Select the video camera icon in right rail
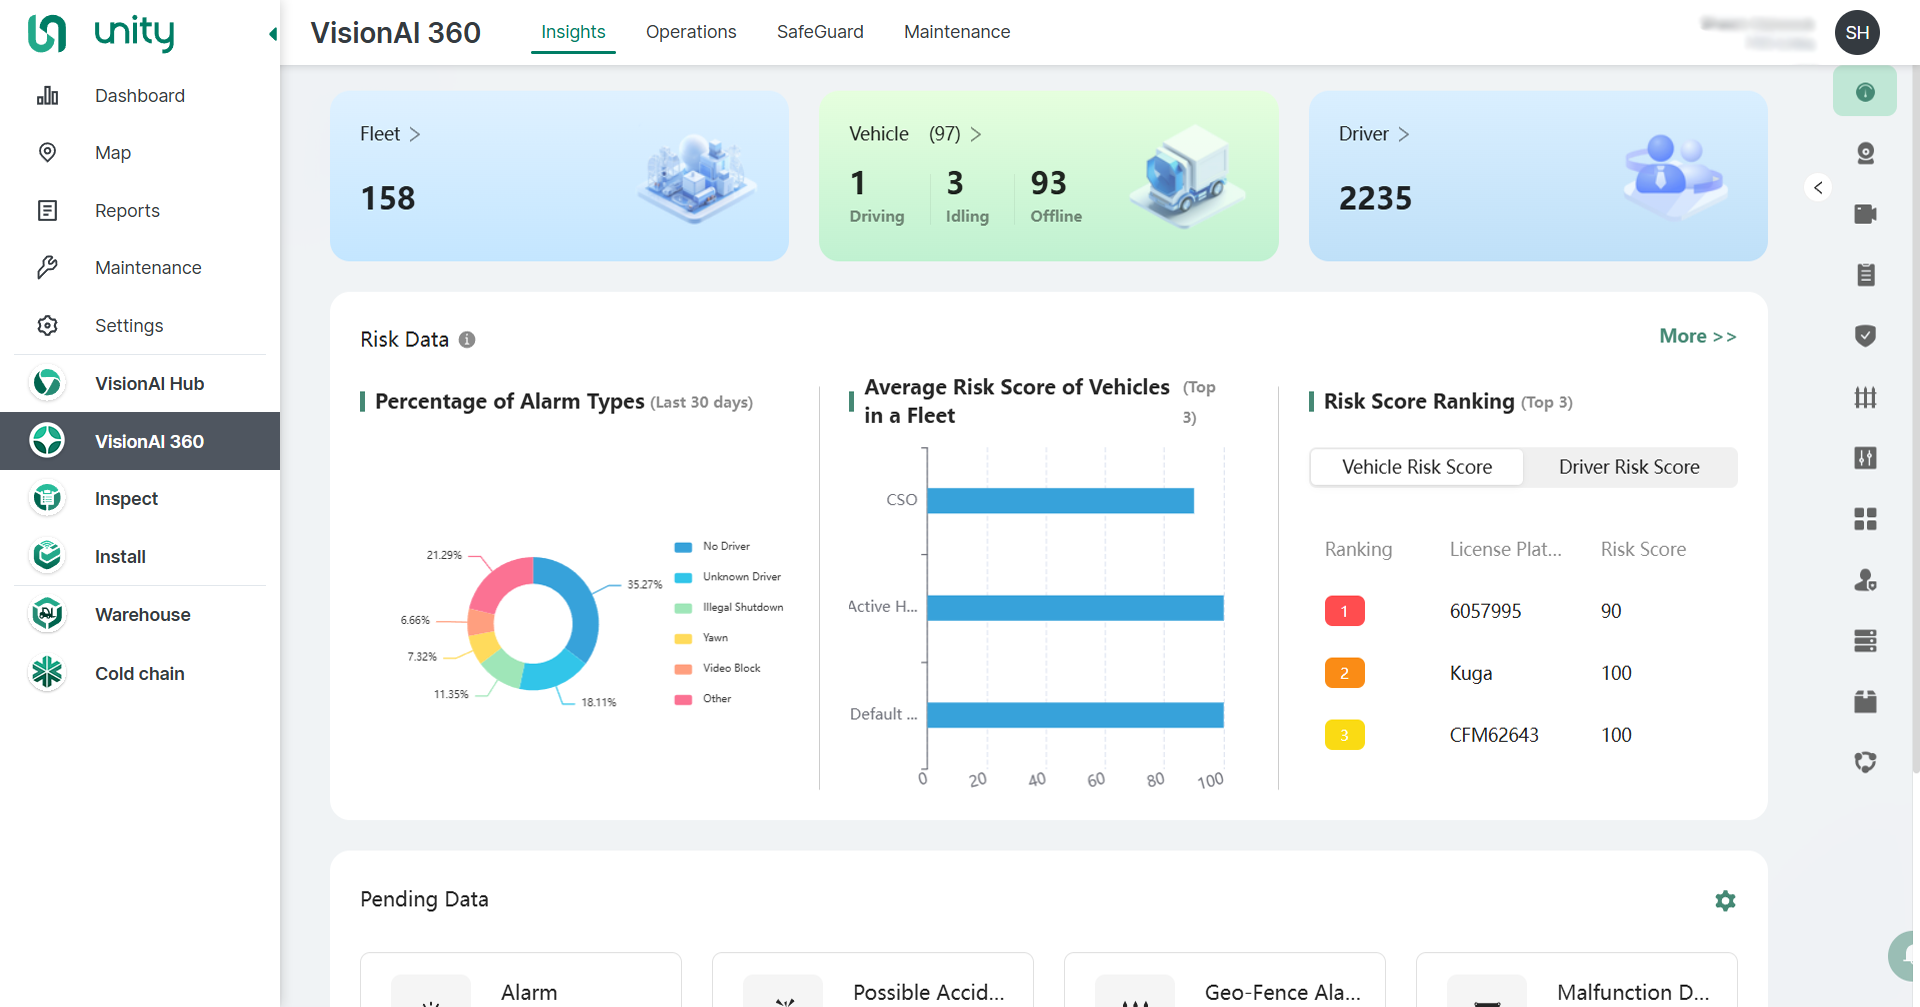The height and width of the screenshot is (1007, 1920). pyautogui.click(x=1865, y=214)
